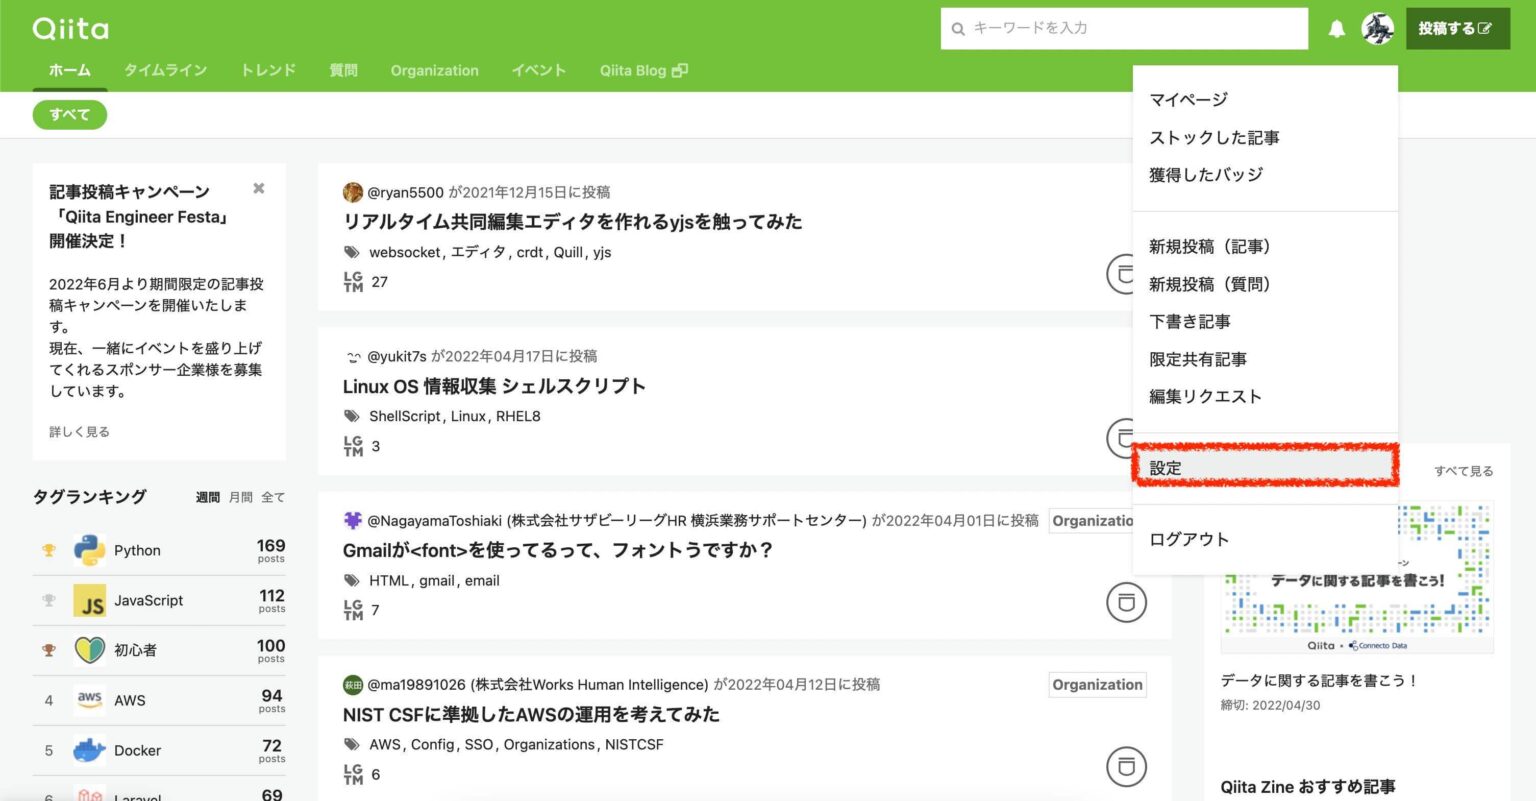
Task: Select ログアウト in the account menu
Action: [x=1191, y=538]
